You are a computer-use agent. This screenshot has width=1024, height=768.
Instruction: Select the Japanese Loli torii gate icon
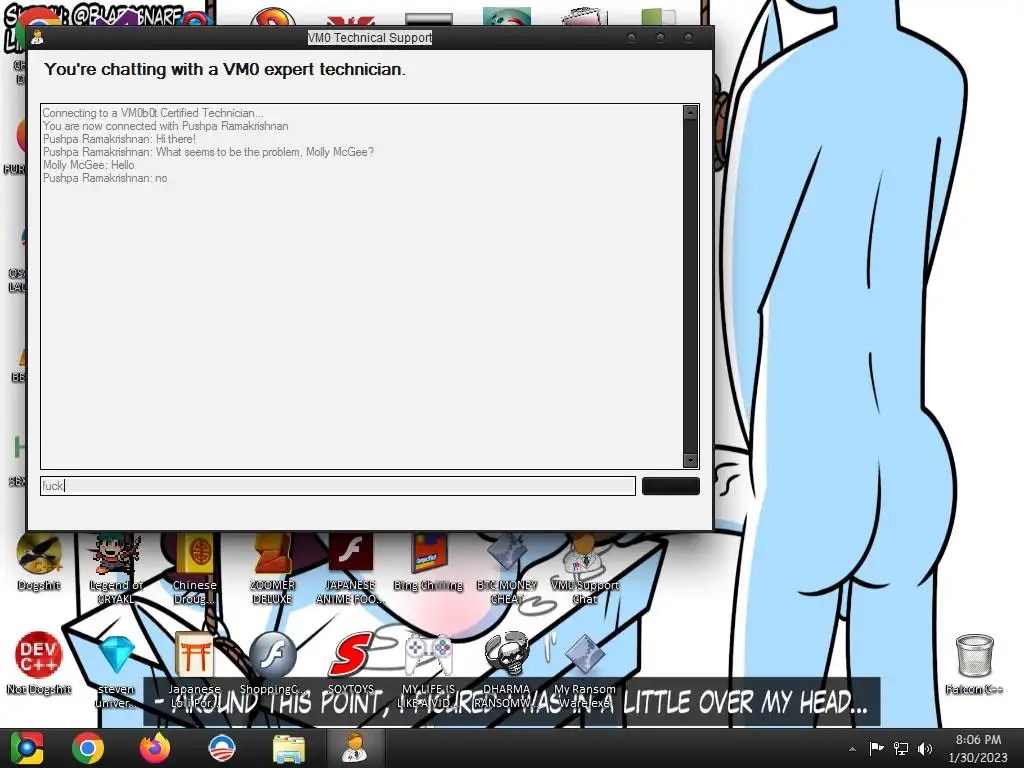click(195, 669)
